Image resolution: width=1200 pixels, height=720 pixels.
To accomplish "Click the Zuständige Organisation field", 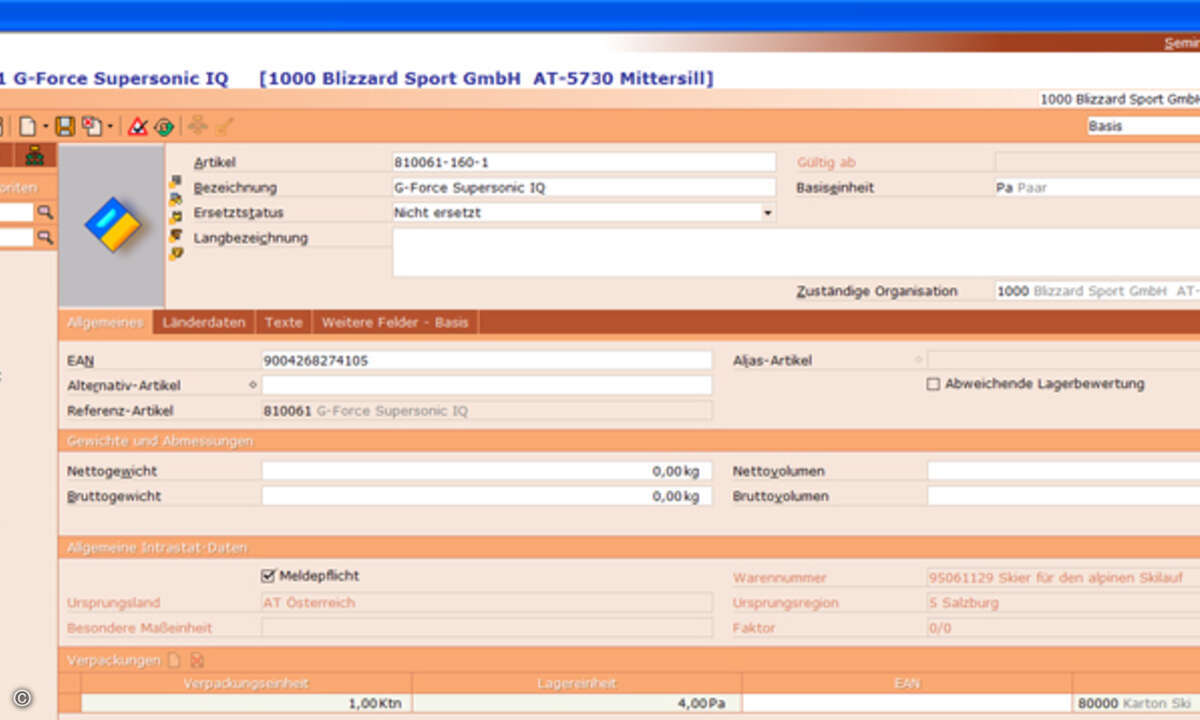I will (x=1097, y=291).
